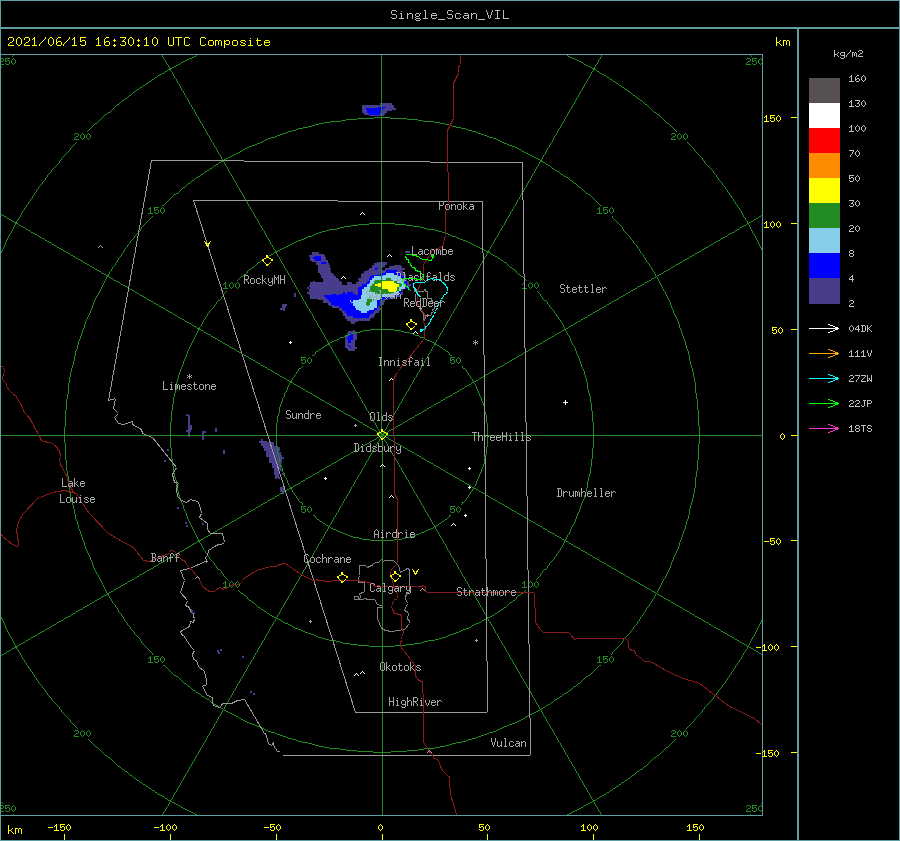Click the yellow V marker east of Calgary
900x841 pixels.
415,572
